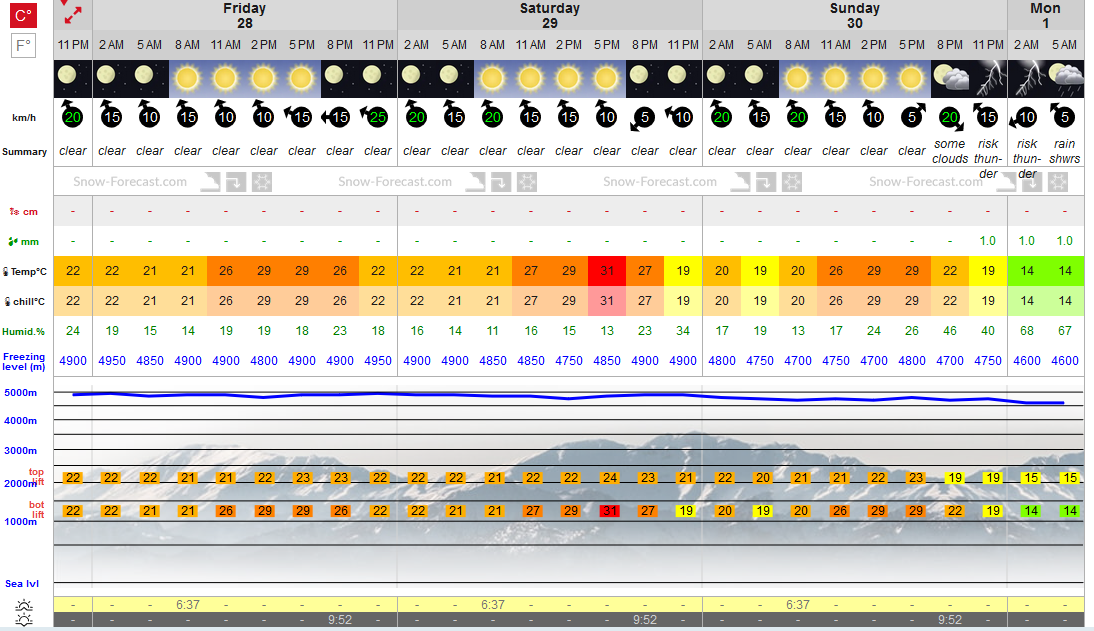Click the Friday 8 PM wind arrow showing 15
Viewport: 1094px width, 631px height.
tap(336, 117)
